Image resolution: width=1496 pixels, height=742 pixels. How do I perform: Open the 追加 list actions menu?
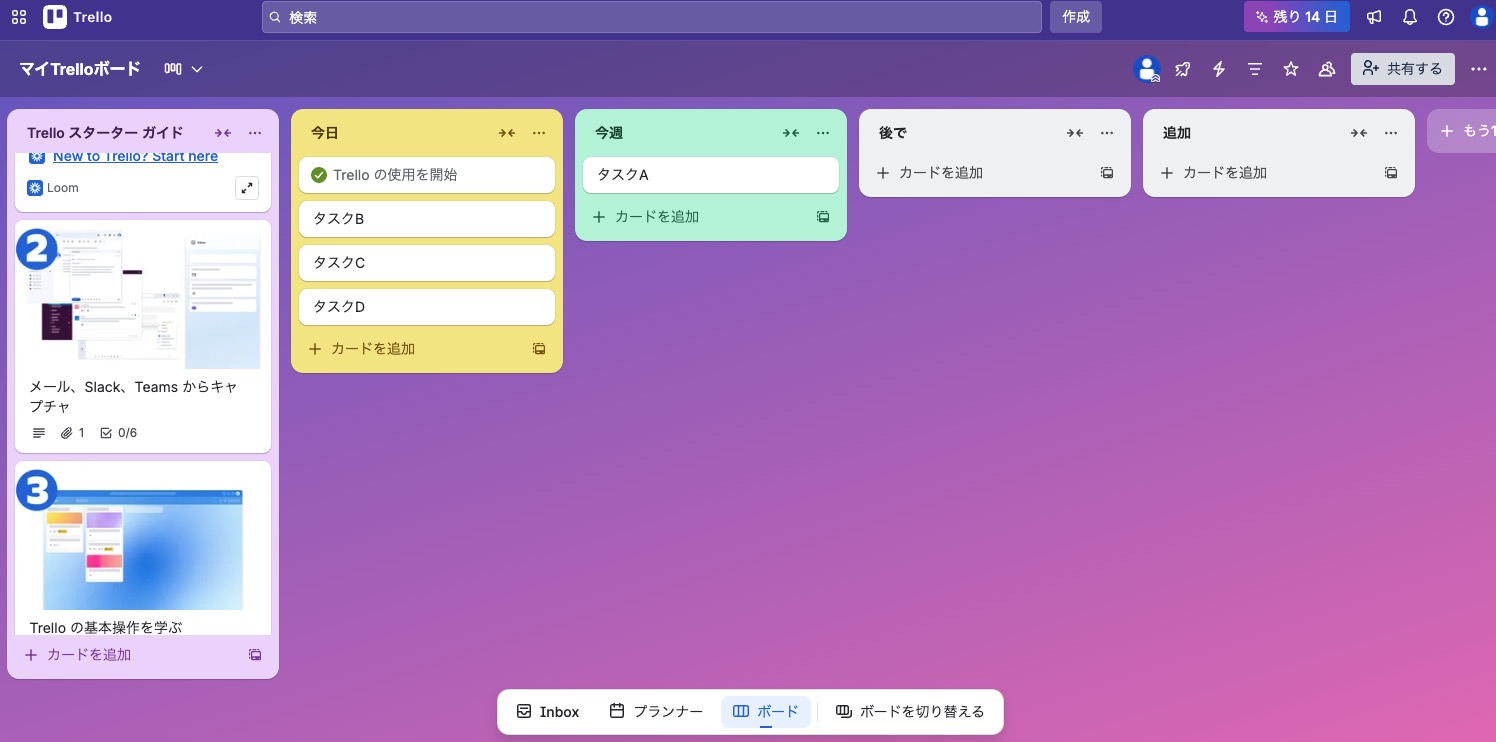pos(1391,133)
